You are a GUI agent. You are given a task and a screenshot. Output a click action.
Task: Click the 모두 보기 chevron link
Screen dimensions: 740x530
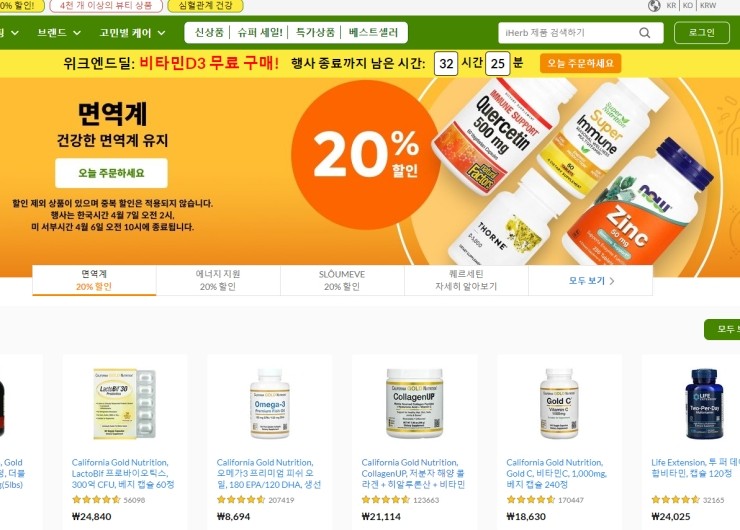point(591,281)
